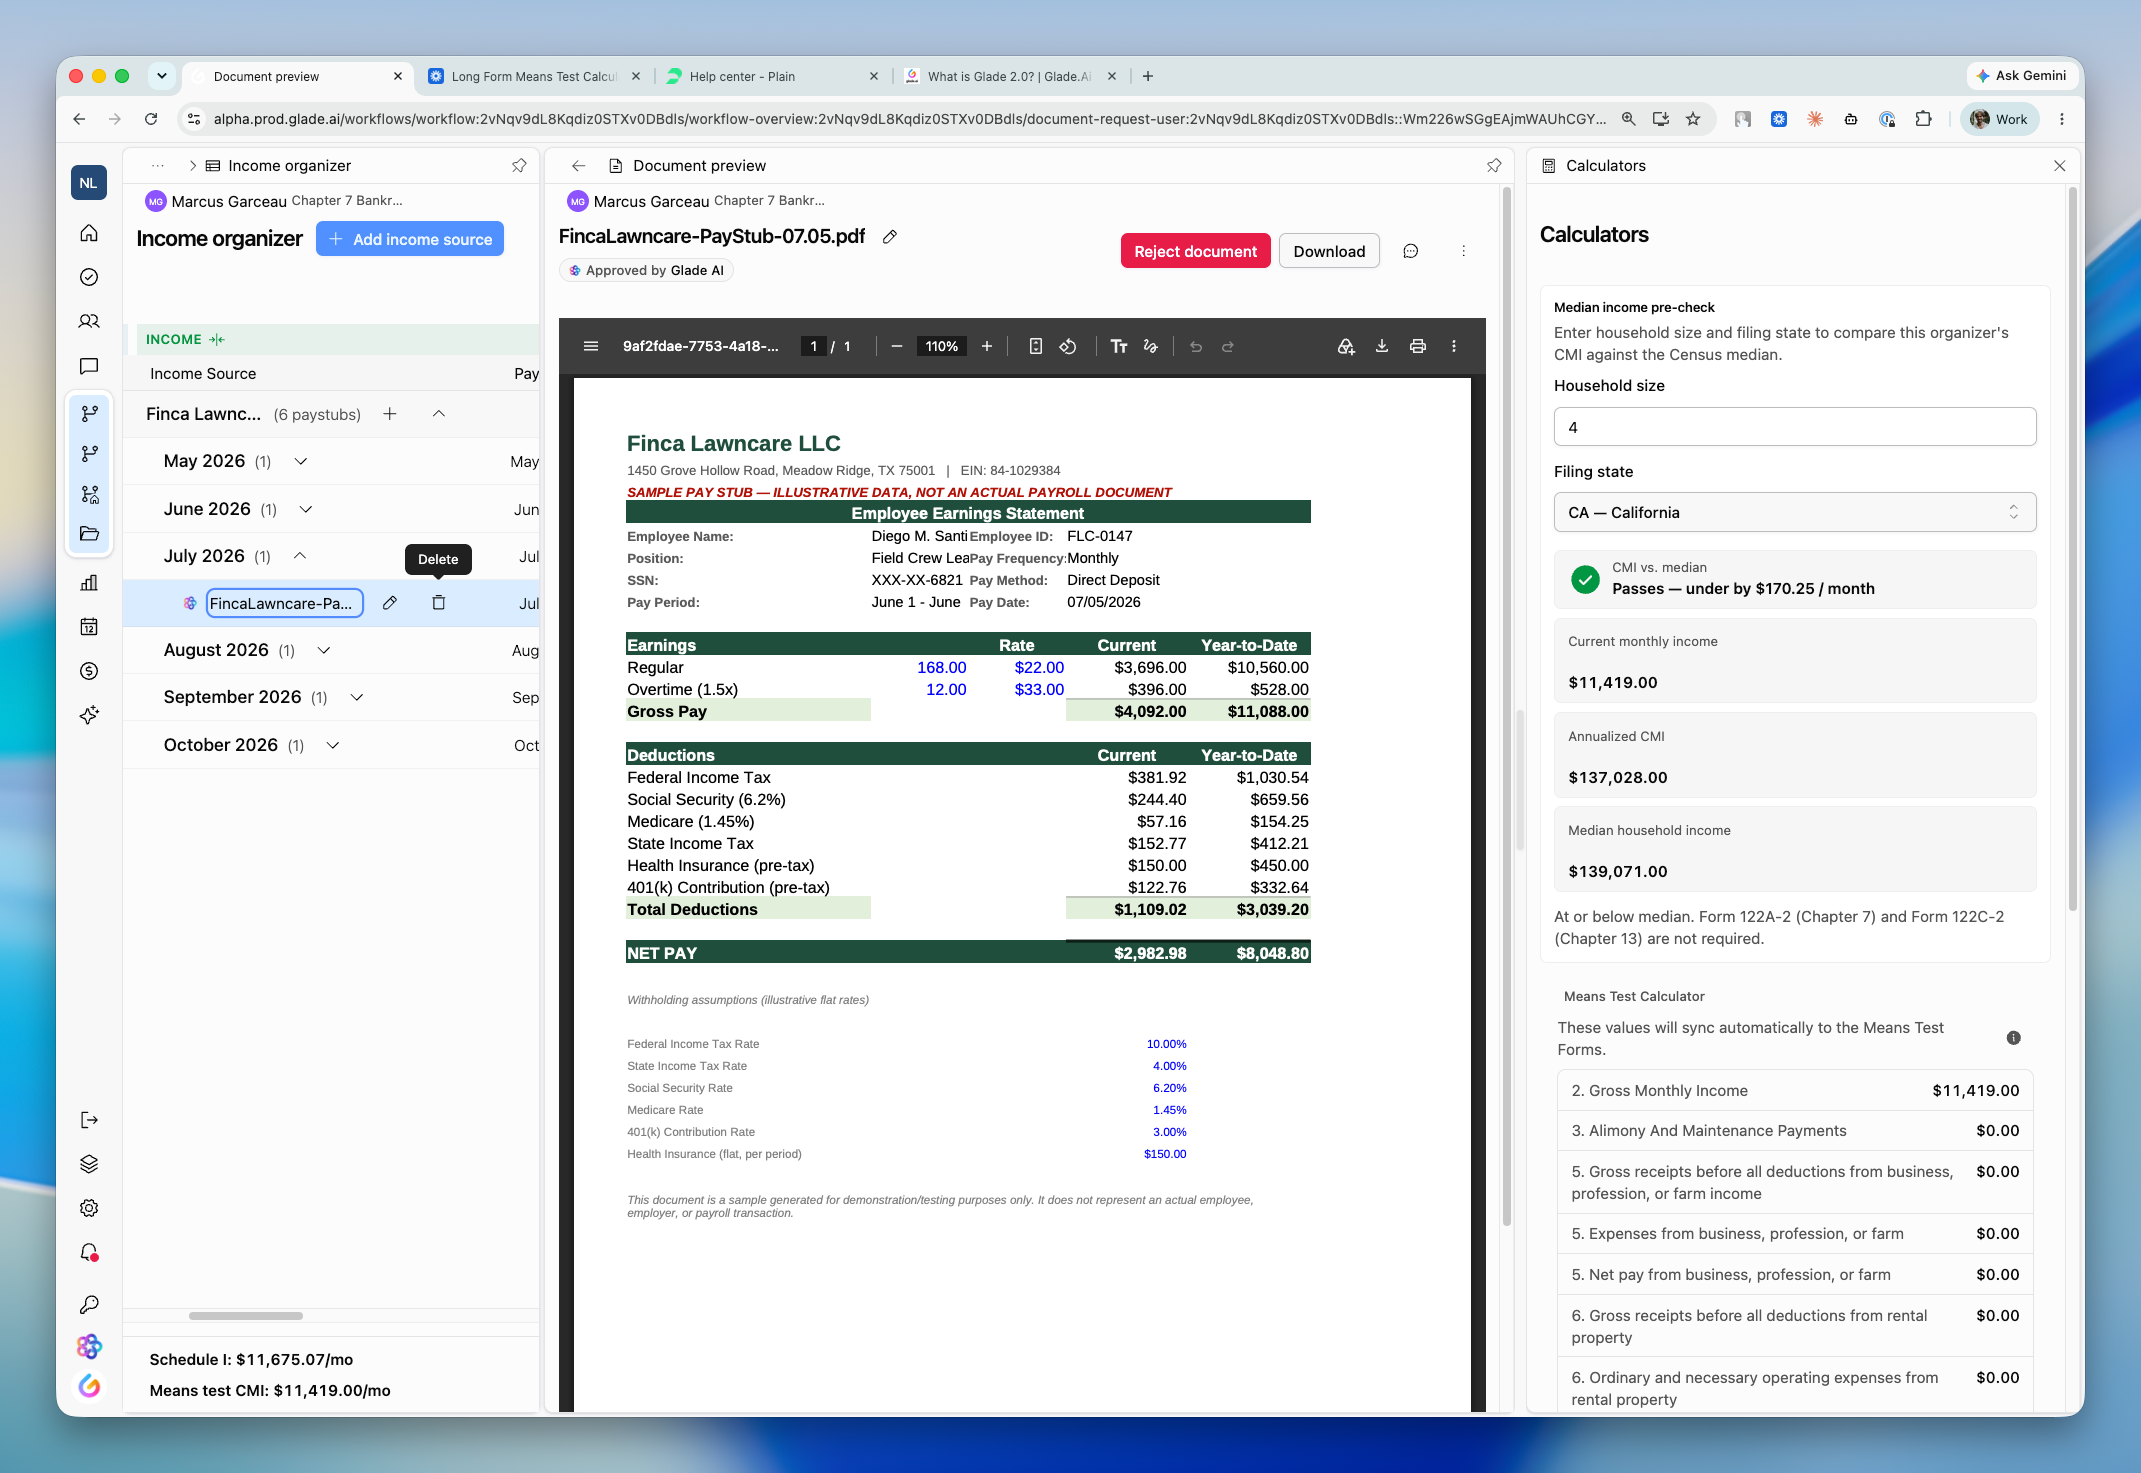
Task: Switch to Help center - Plain tab
Action: pos(771,76)
